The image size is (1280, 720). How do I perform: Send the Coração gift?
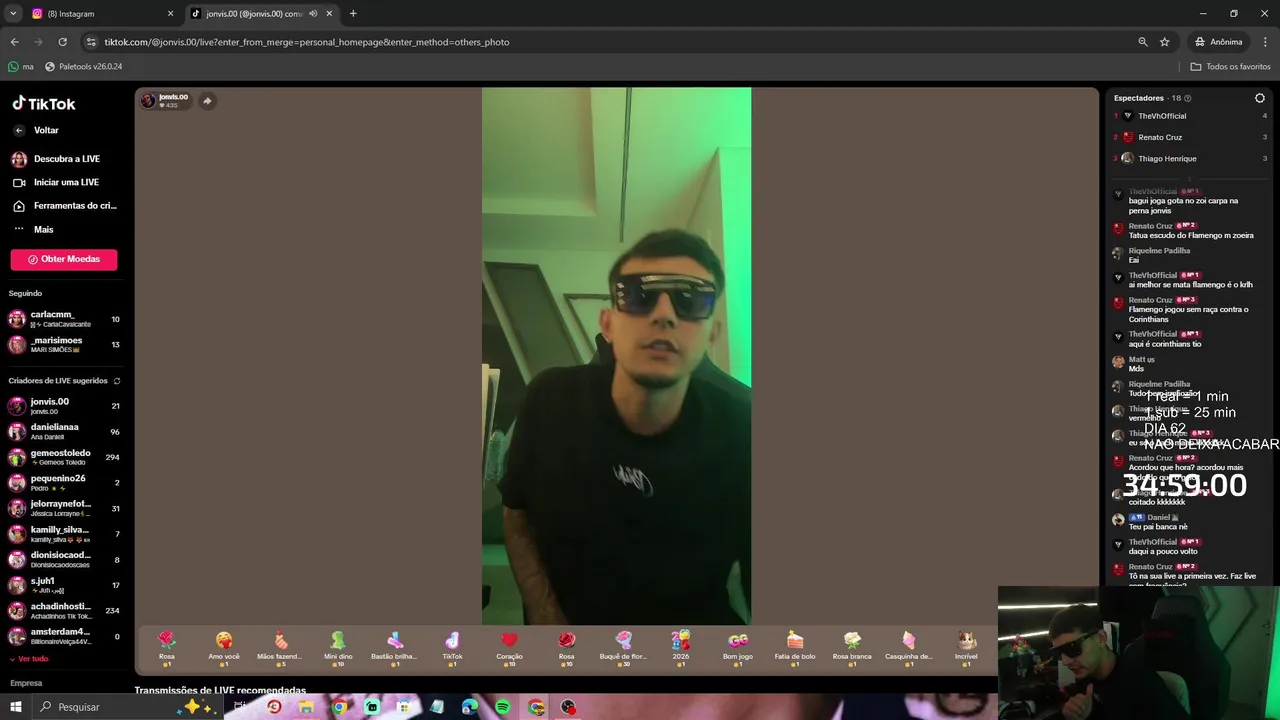coord(509,648)
